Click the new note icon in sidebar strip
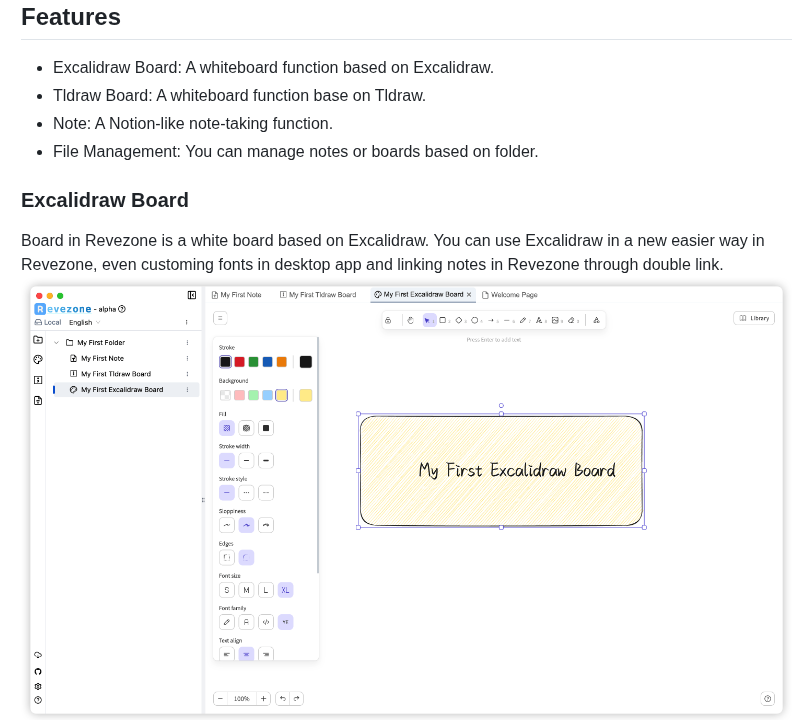Viewport: 810px width, 720px height. 38,400
